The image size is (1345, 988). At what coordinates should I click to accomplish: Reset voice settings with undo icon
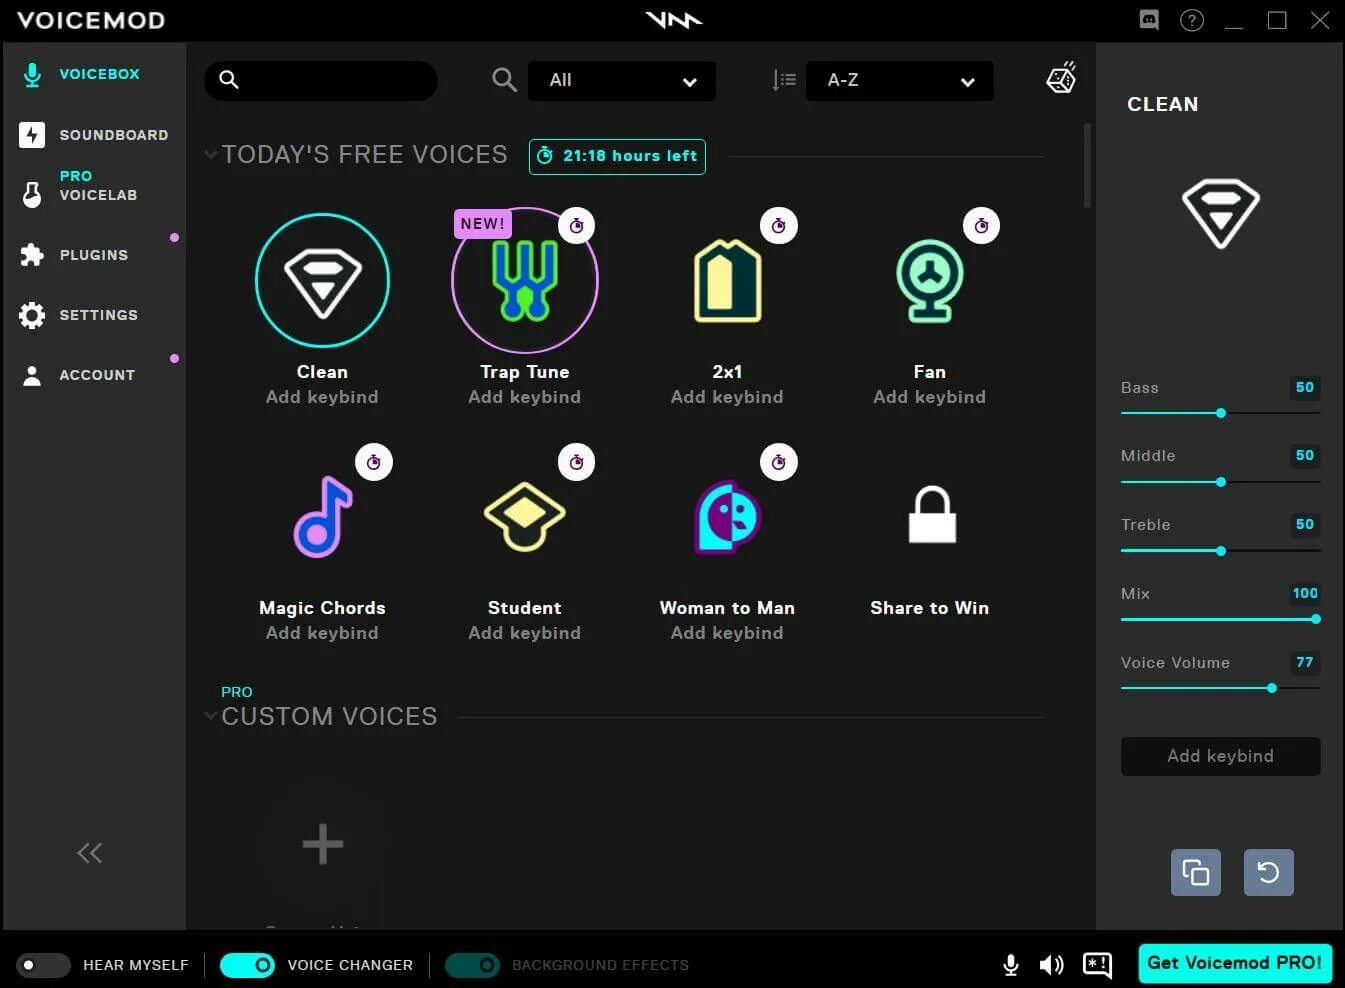pos(1268,872)
